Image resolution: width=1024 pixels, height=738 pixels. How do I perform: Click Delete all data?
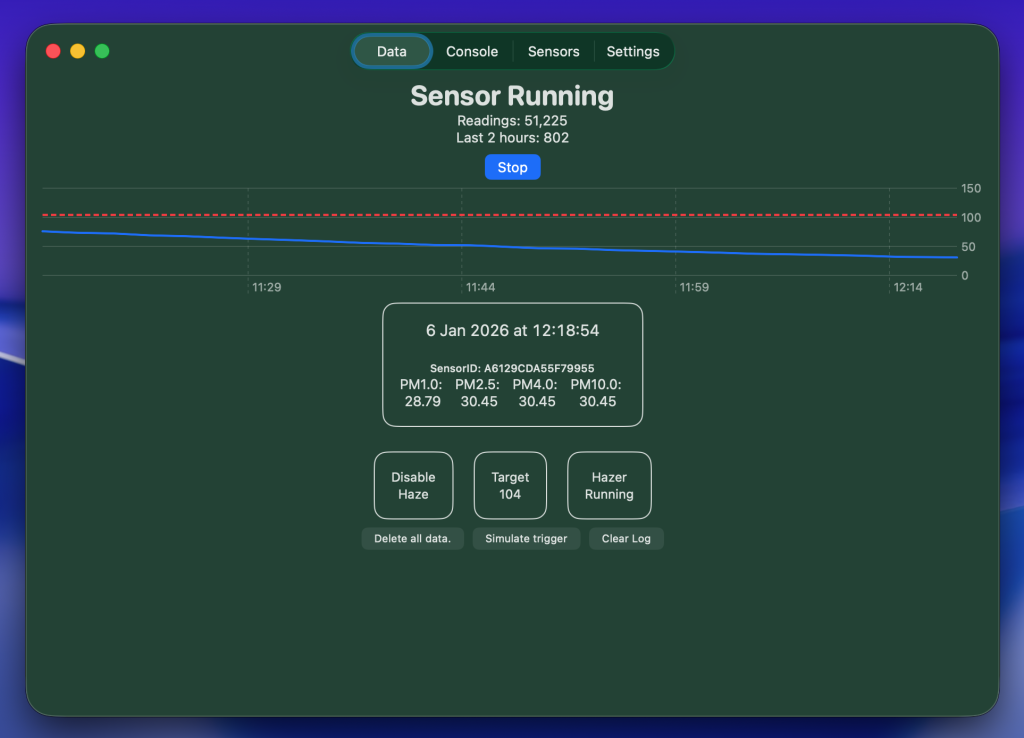click(x=412, y=539)
